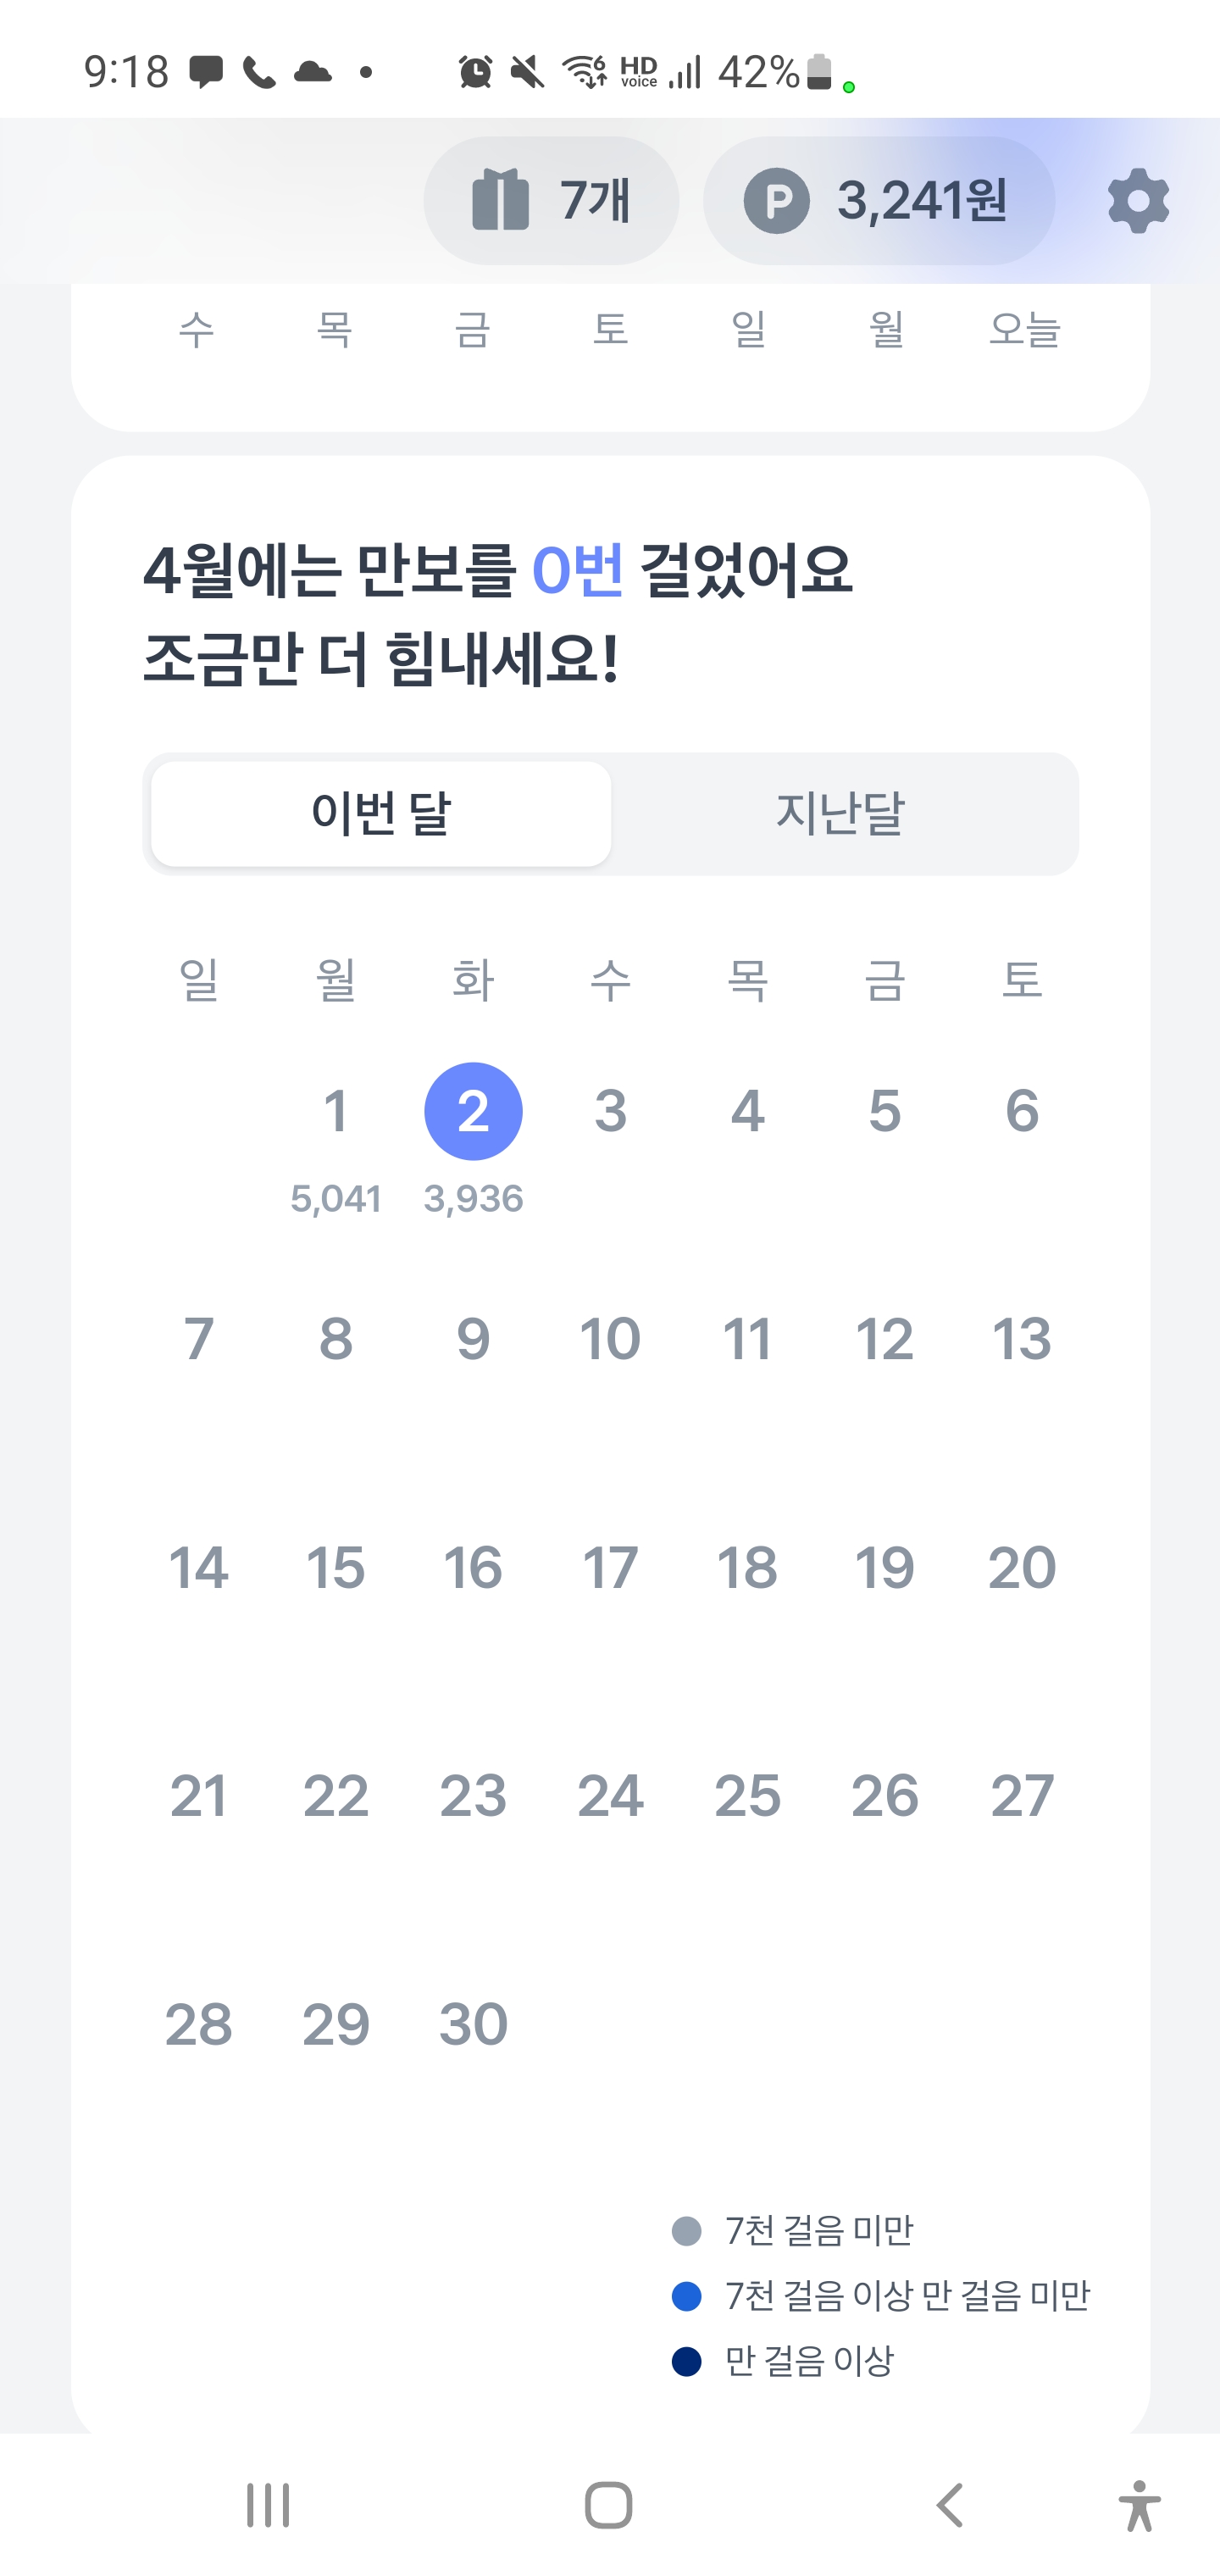
Task: Tap the alarm clock status icon
Action: coord(475,72)
